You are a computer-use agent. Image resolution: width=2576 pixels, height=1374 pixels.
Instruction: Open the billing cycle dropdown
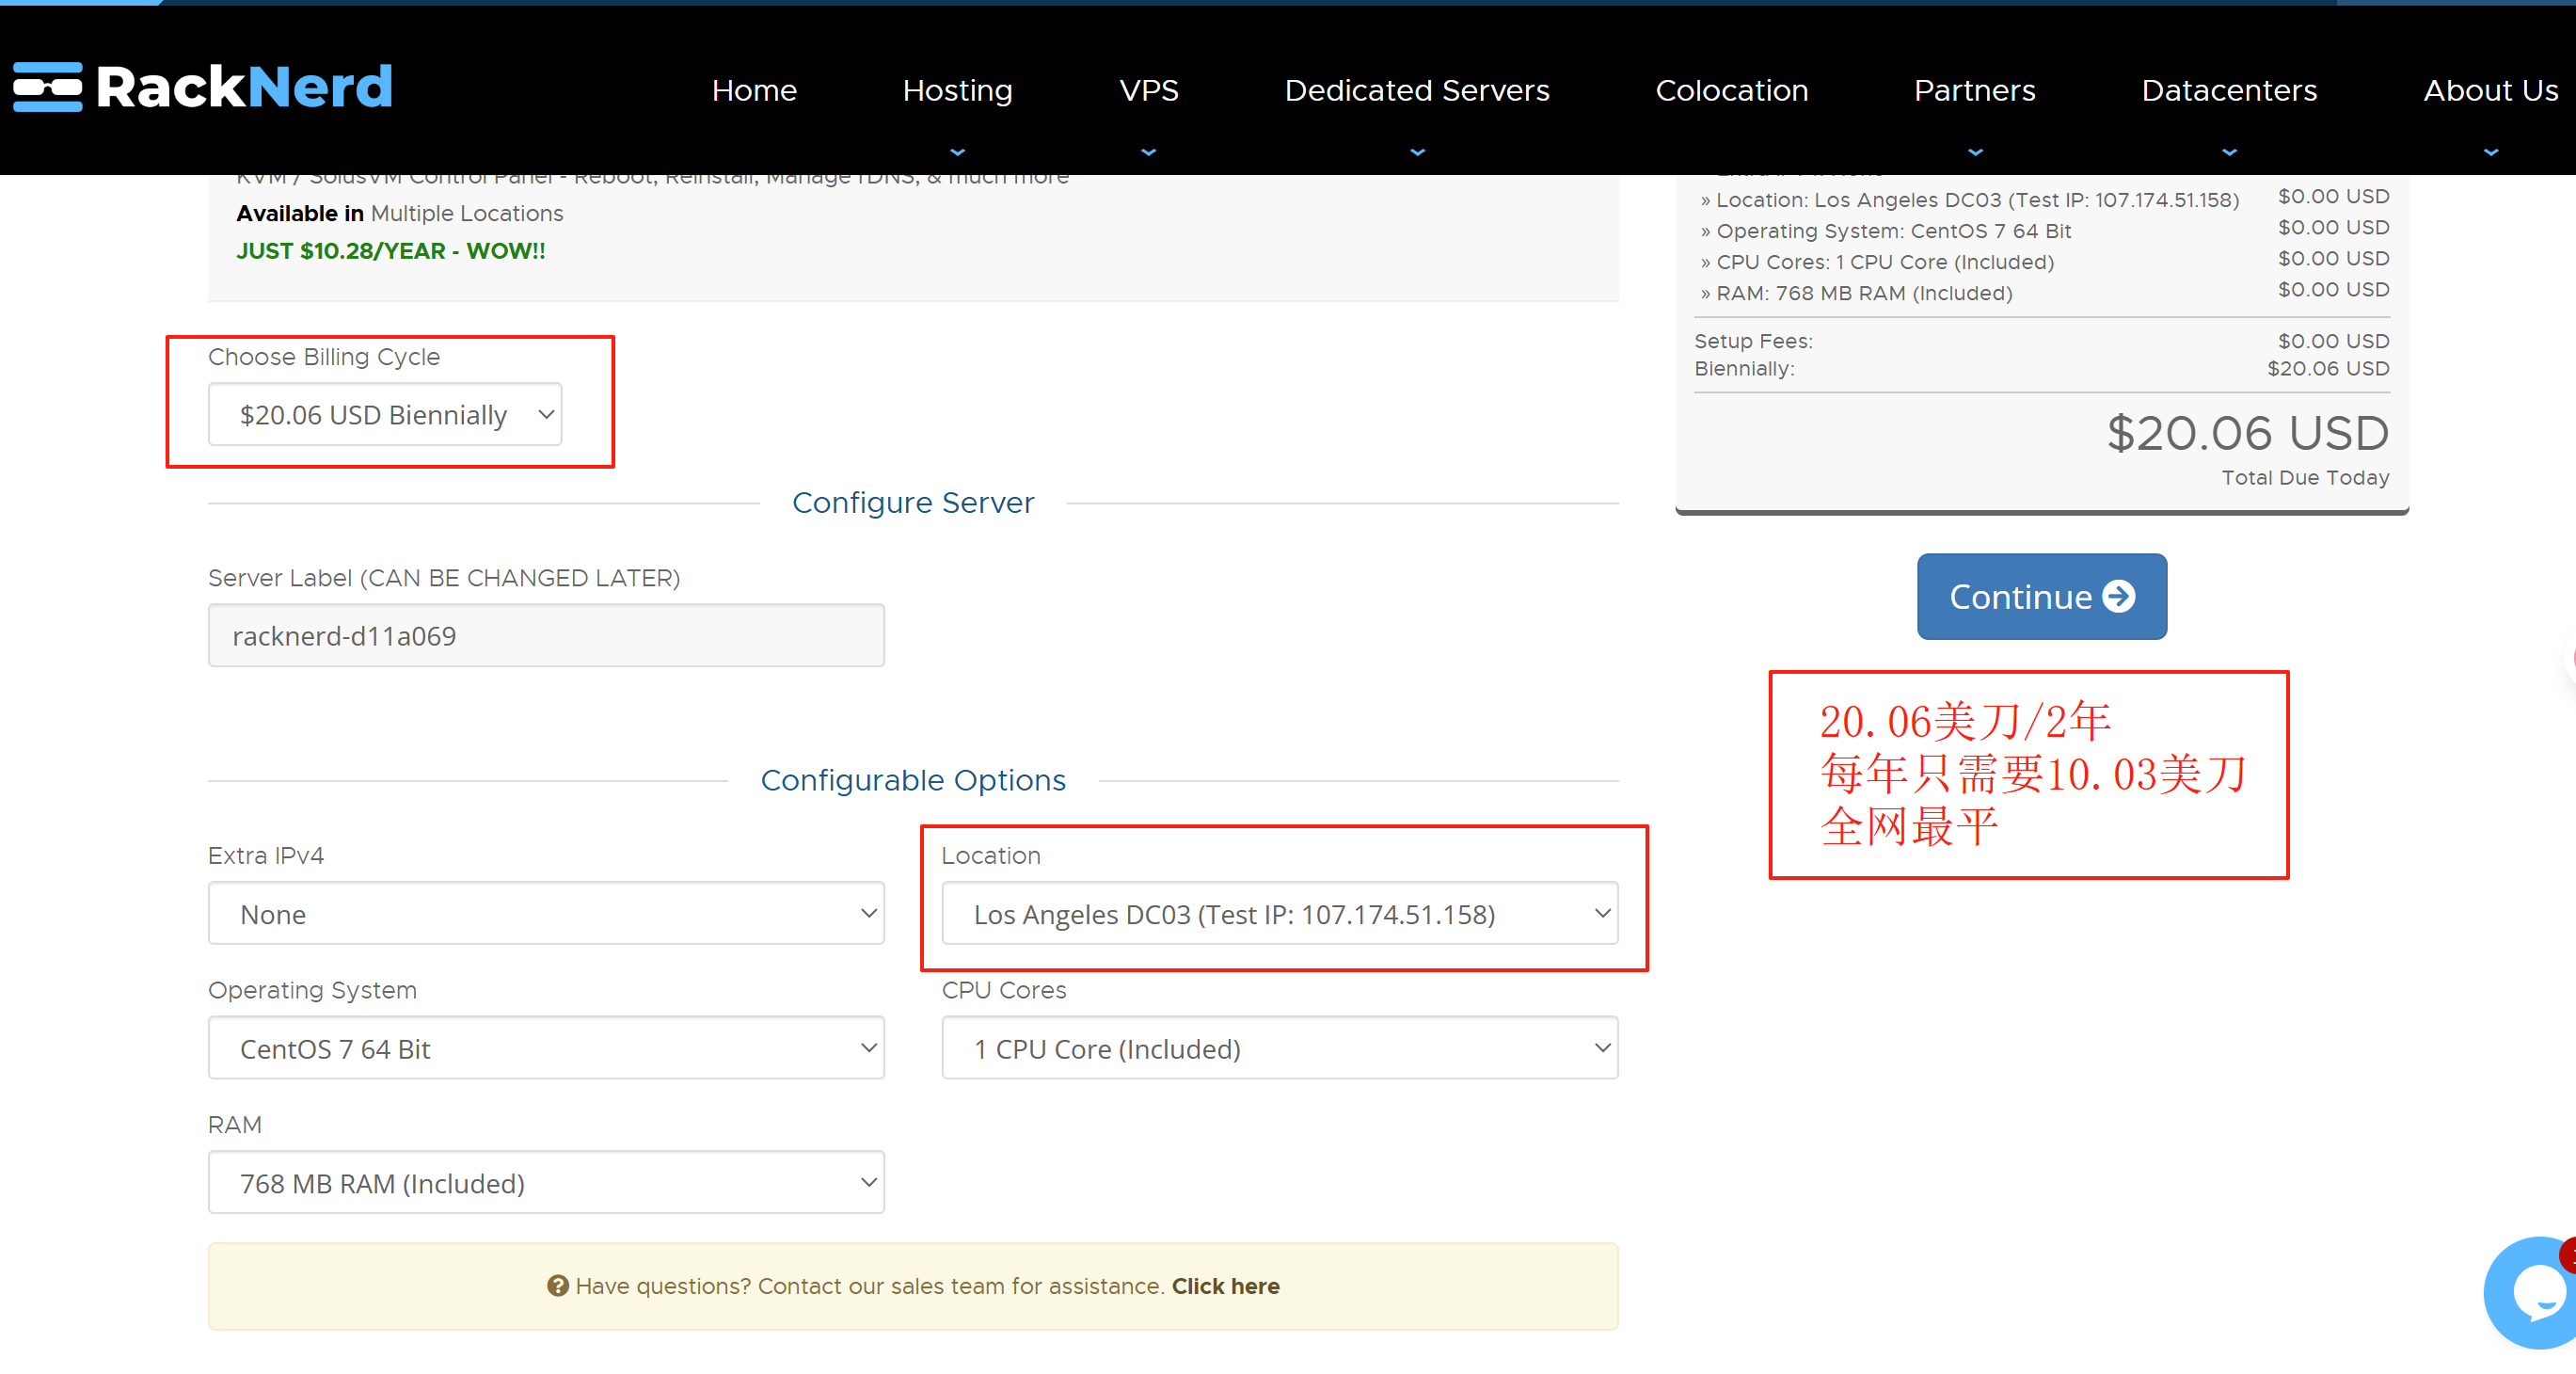[385, 414]
